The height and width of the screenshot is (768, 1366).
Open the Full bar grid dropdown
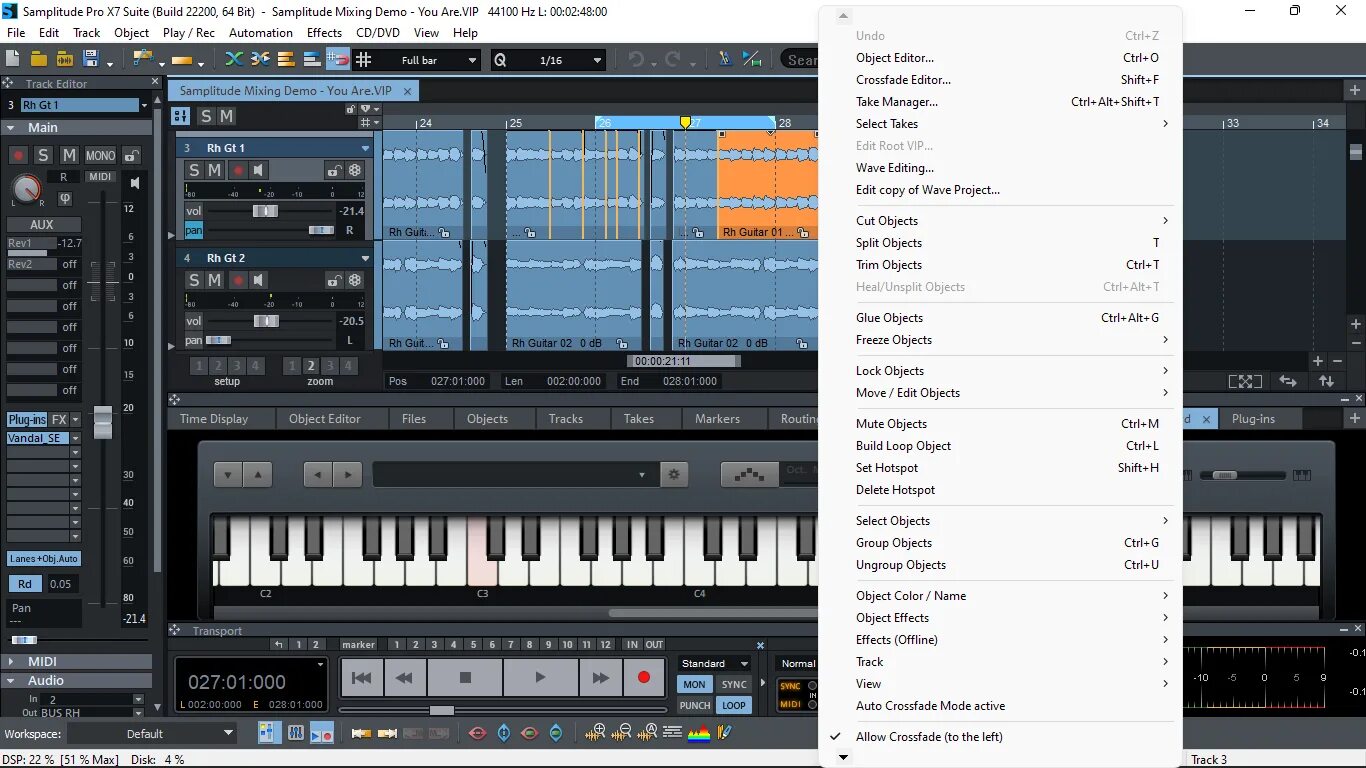tap(470, 60)
